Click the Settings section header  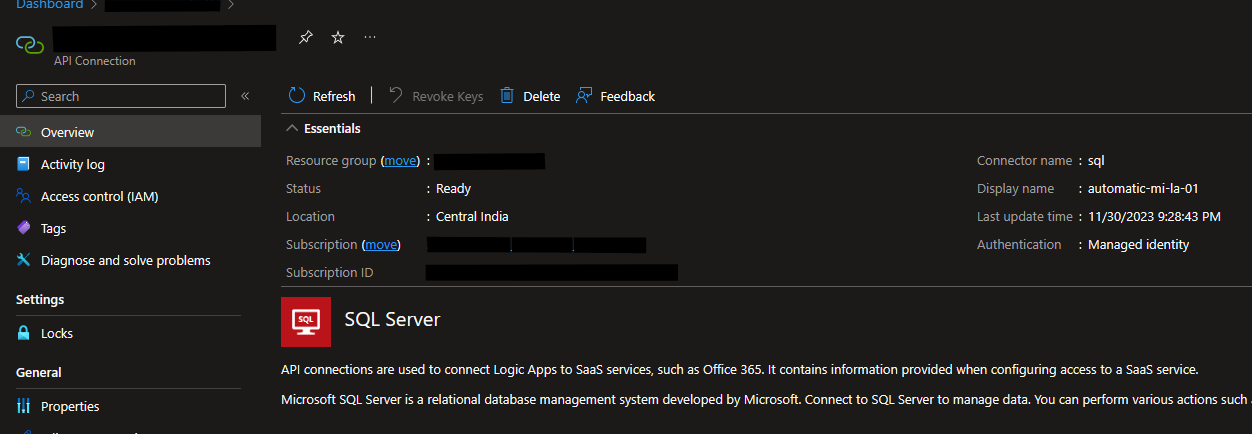[x=40, y=300]
